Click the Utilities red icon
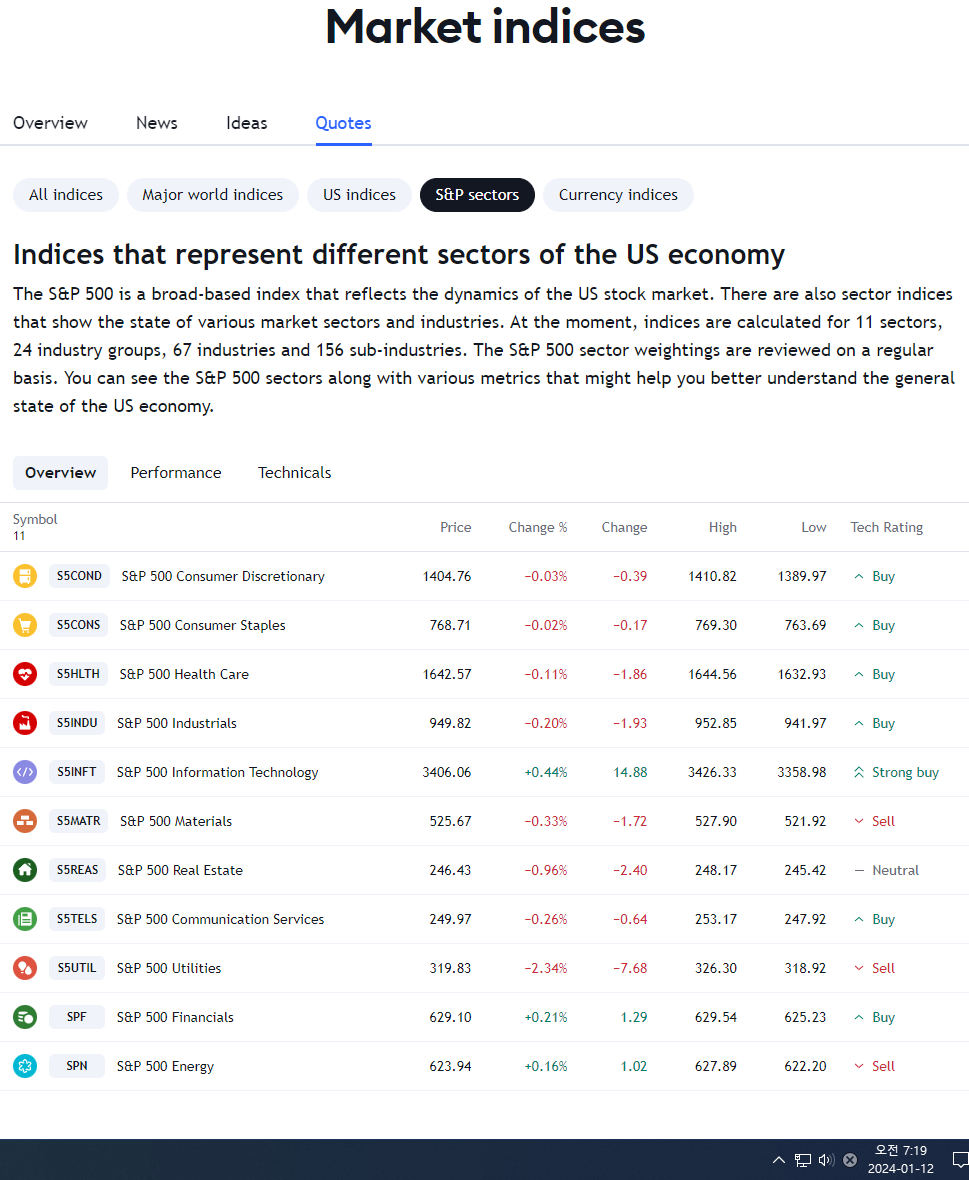This screenshot has width=969, height=1180. click(x=25, y=968)
